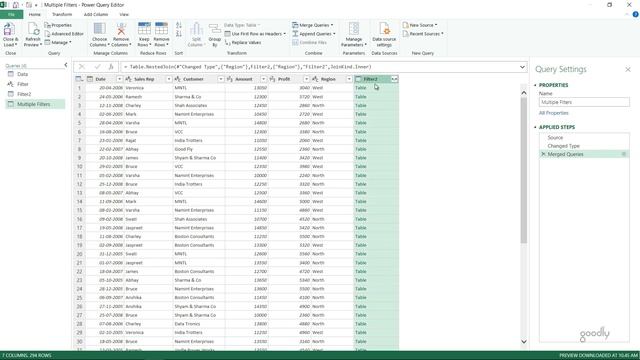
Task: Collapse the PROPERTIES section
Action: point(535,85)
